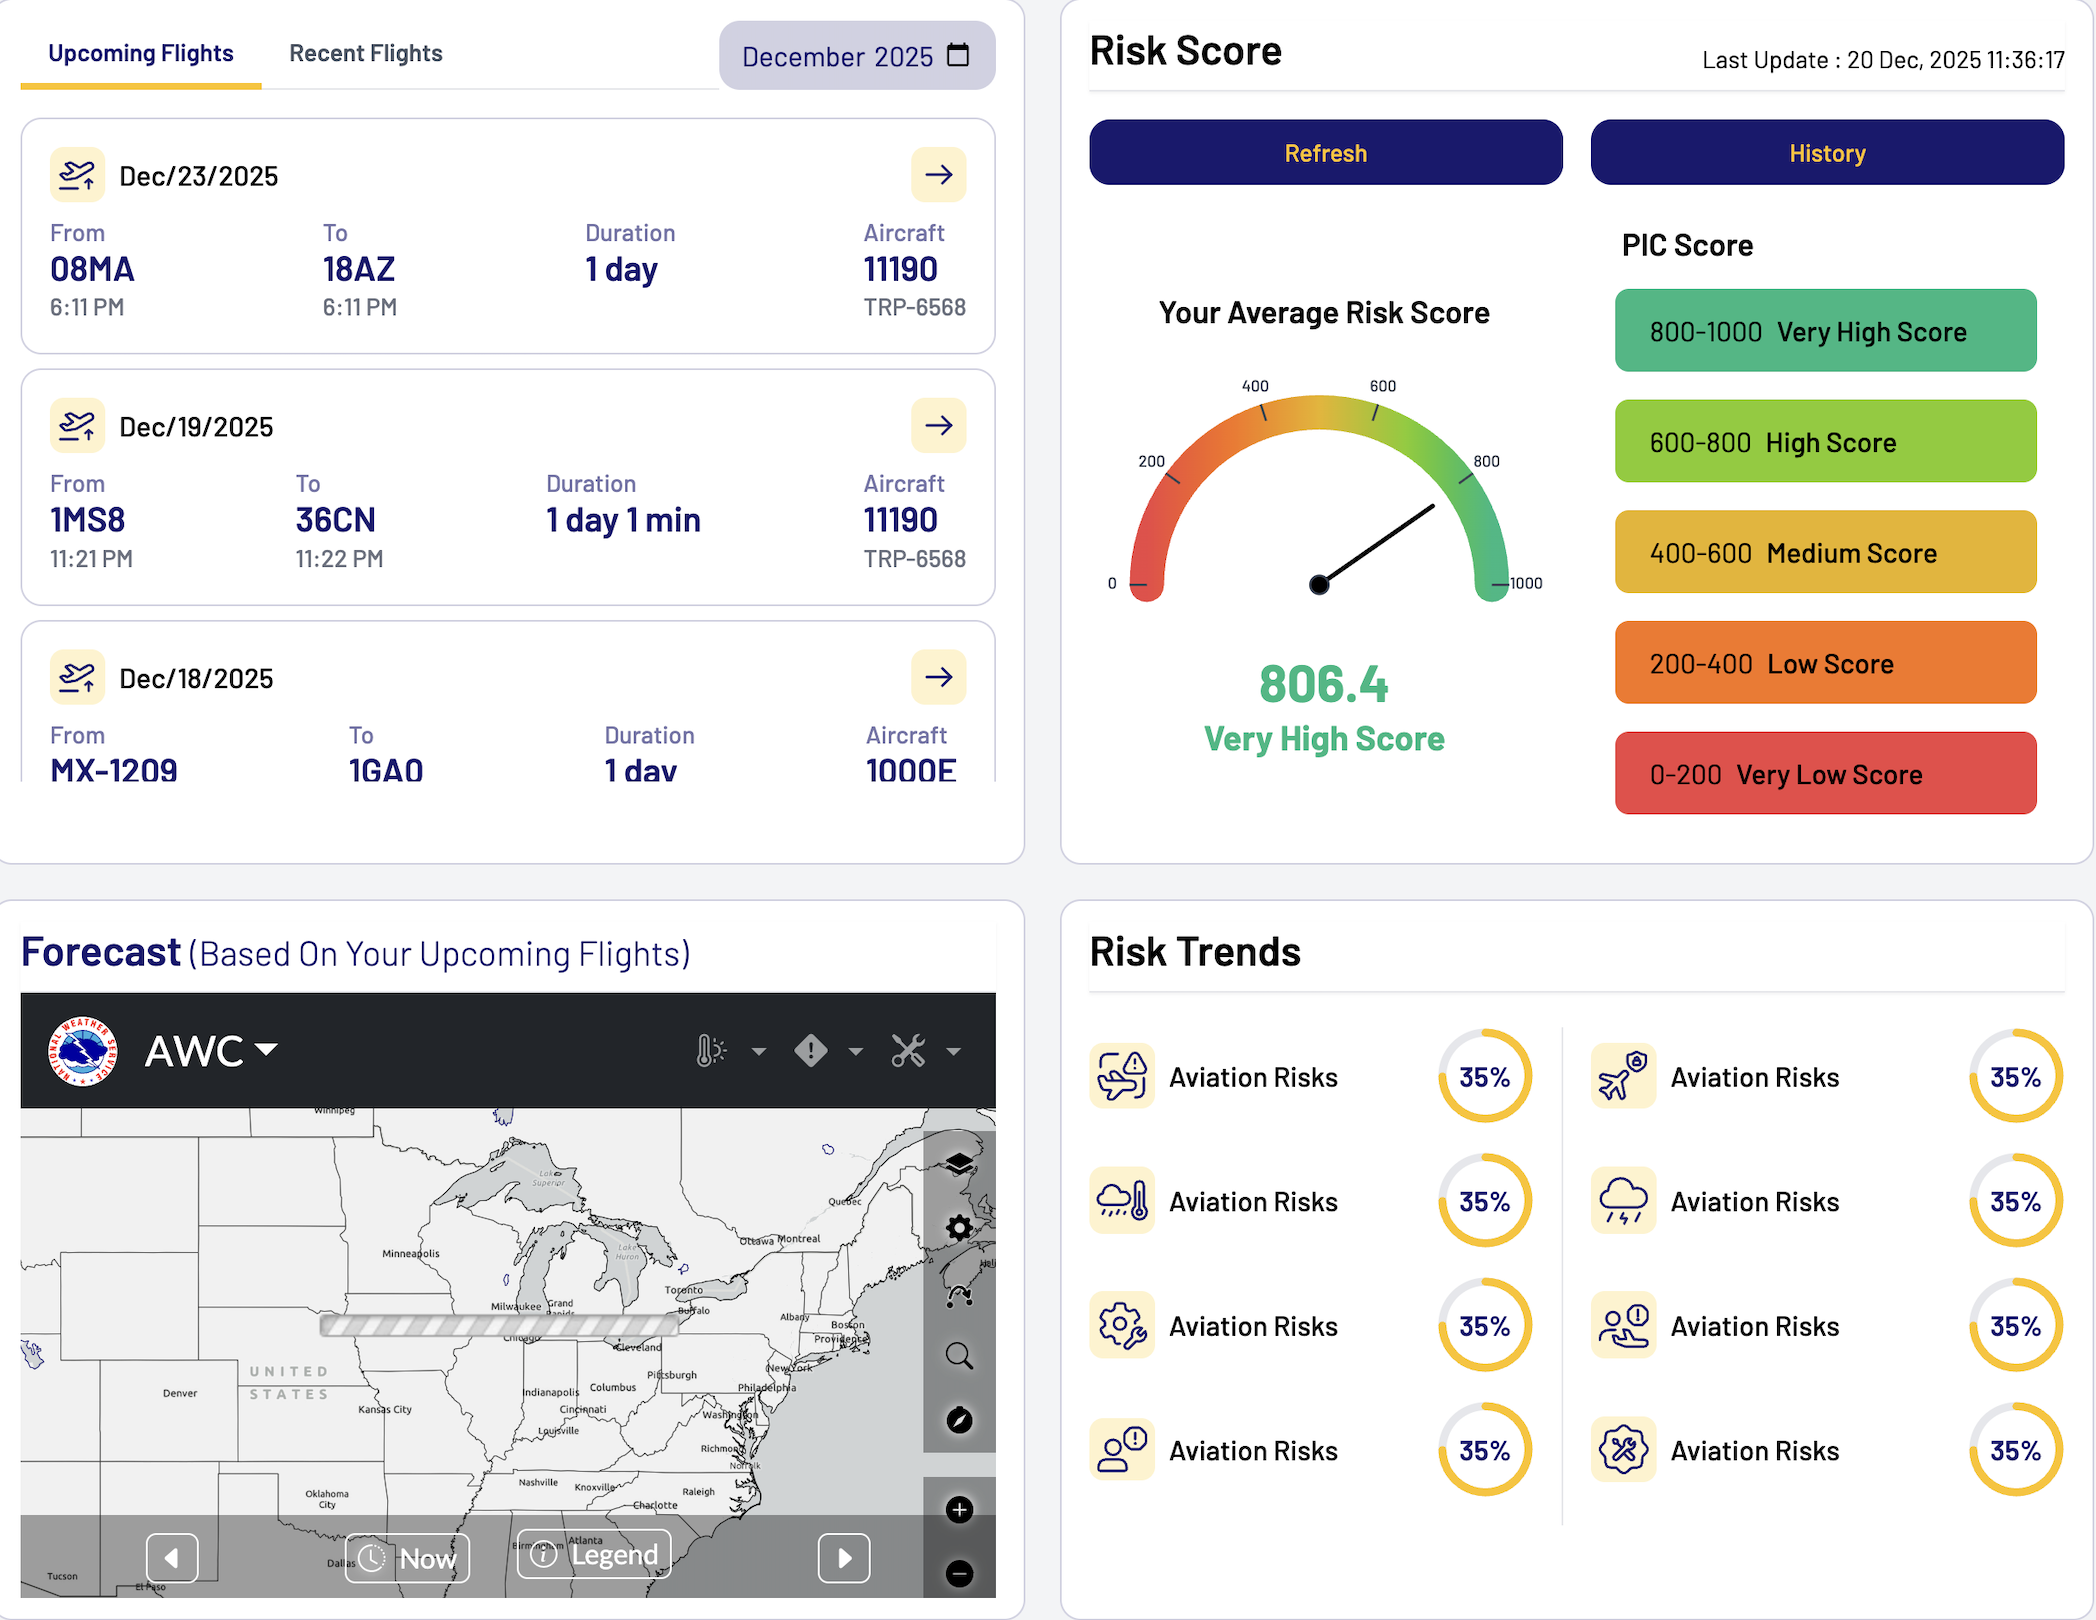Viewport: 2096px width, 1620px height.
Task: Click the map search magnifier icon
Action: [x=959, y=1356]
